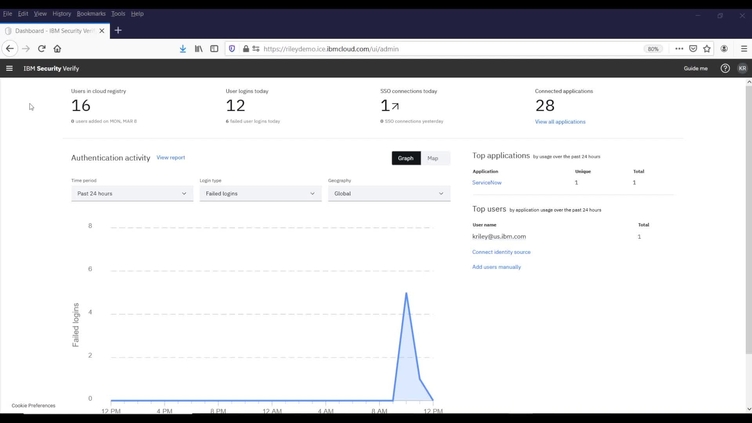Click the help question mark icon
This screenshot has width=752, height=423.
point(725,69)
